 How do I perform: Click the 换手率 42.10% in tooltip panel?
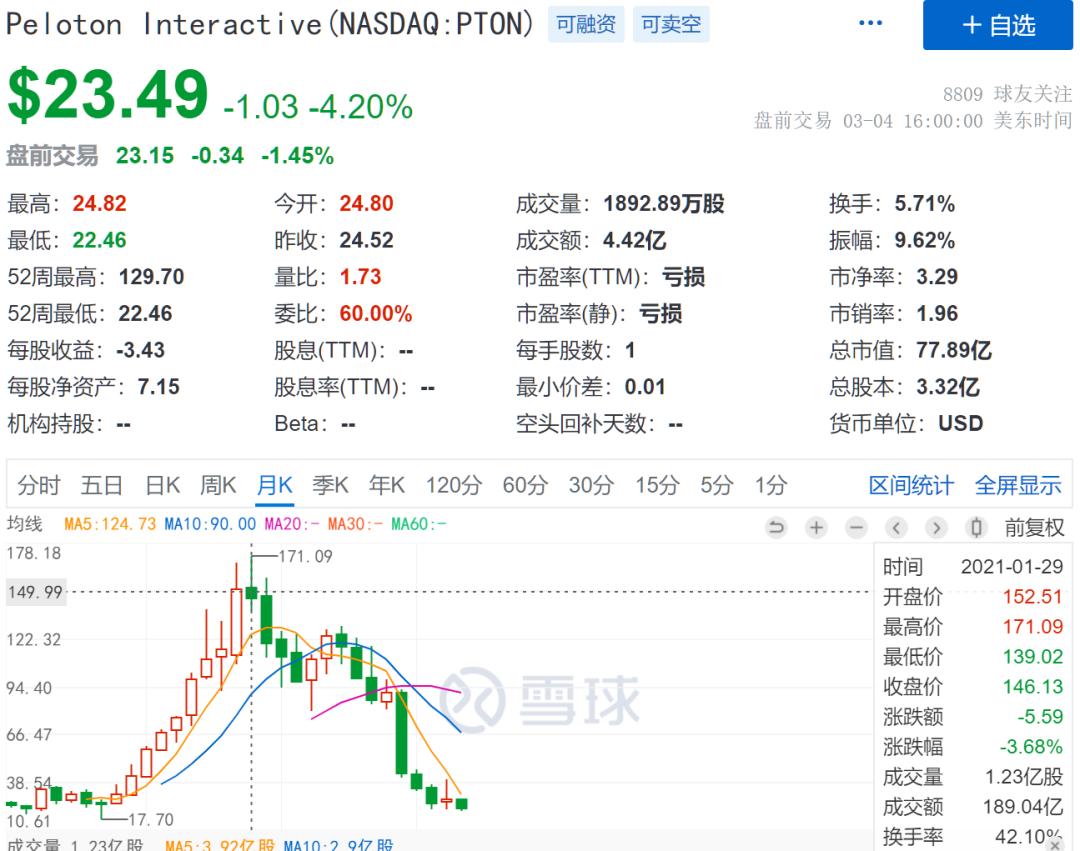[973, 837]
